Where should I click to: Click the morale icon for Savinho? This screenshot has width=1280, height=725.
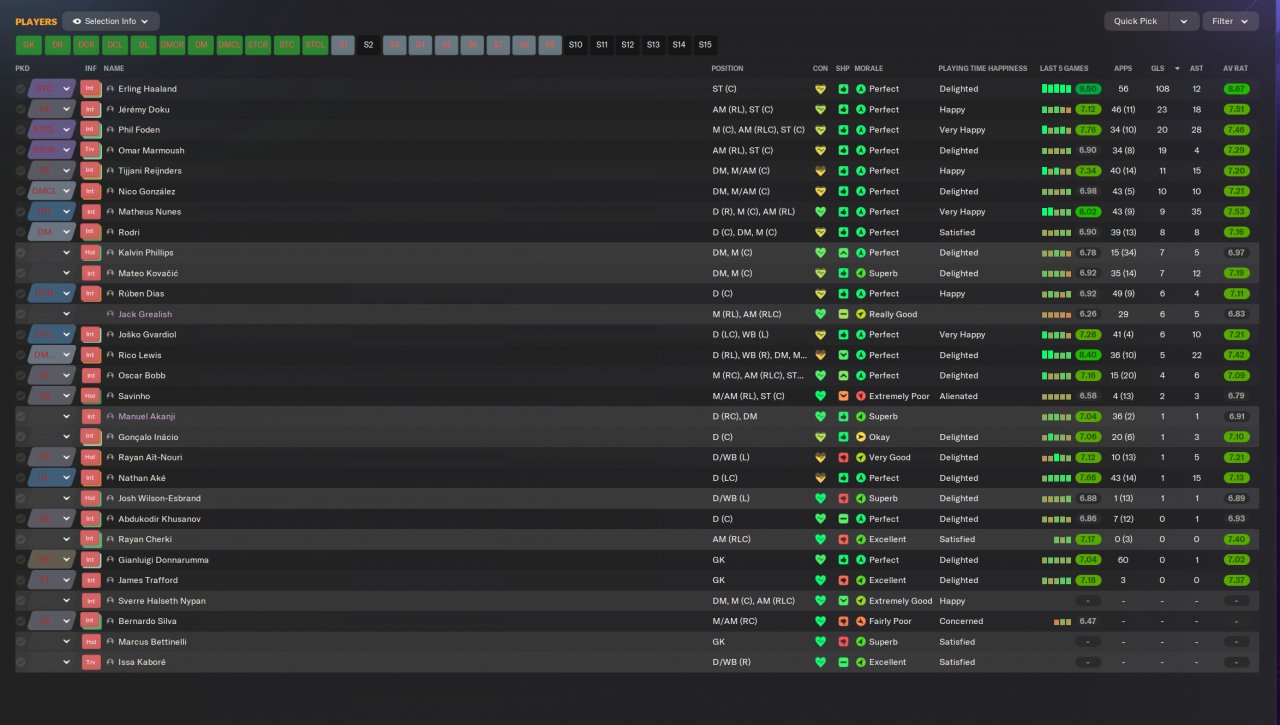[x=860, y=396]
